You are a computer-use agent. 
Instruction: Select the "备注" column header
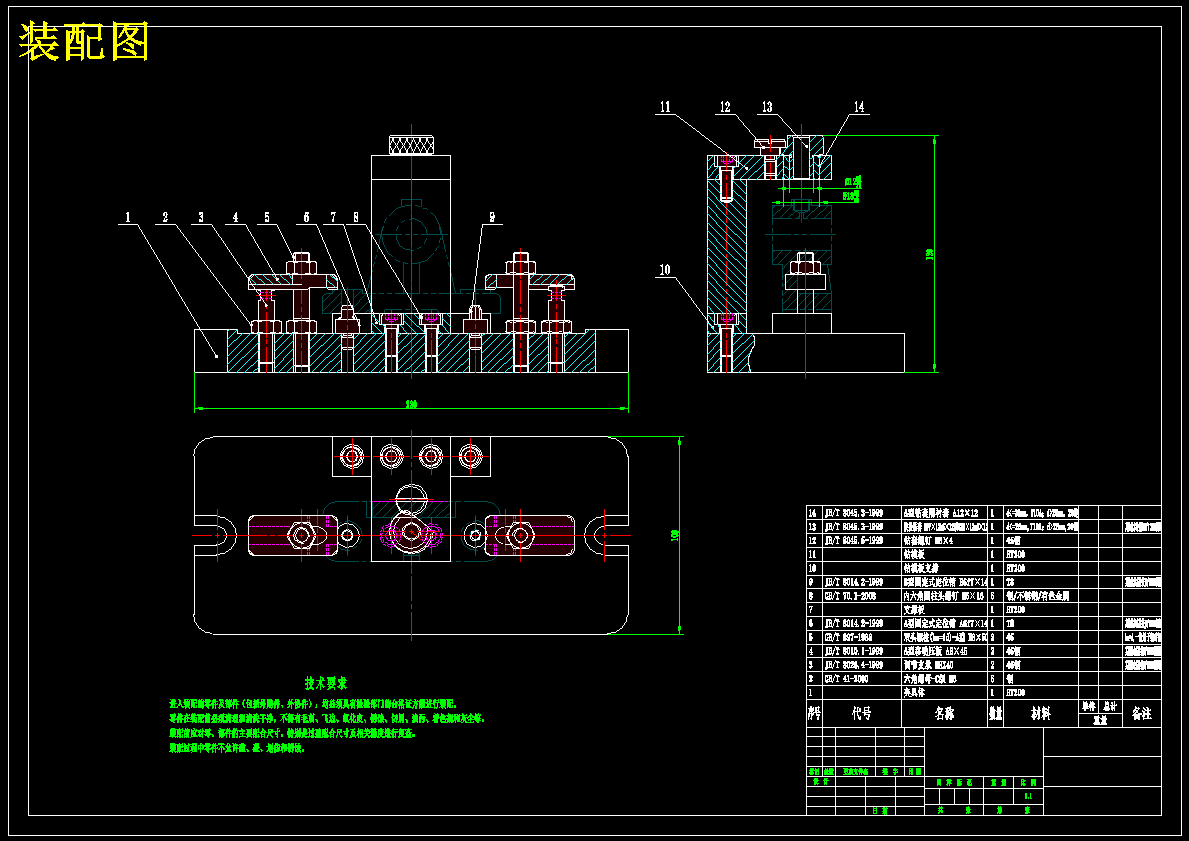1141,714
